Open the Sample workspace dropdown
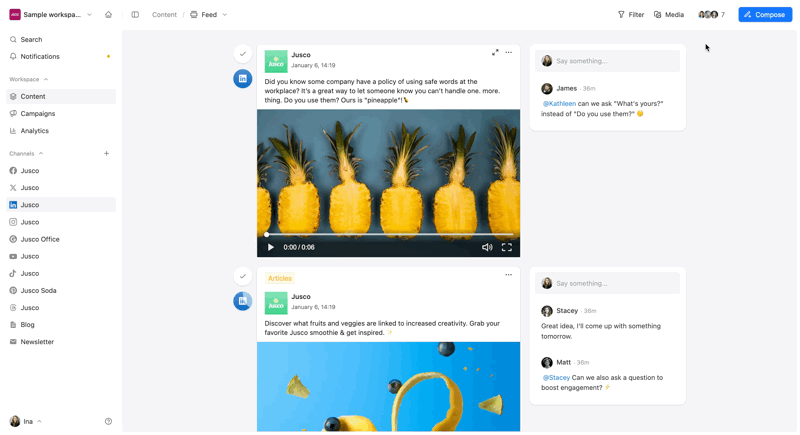 (50, 15)
